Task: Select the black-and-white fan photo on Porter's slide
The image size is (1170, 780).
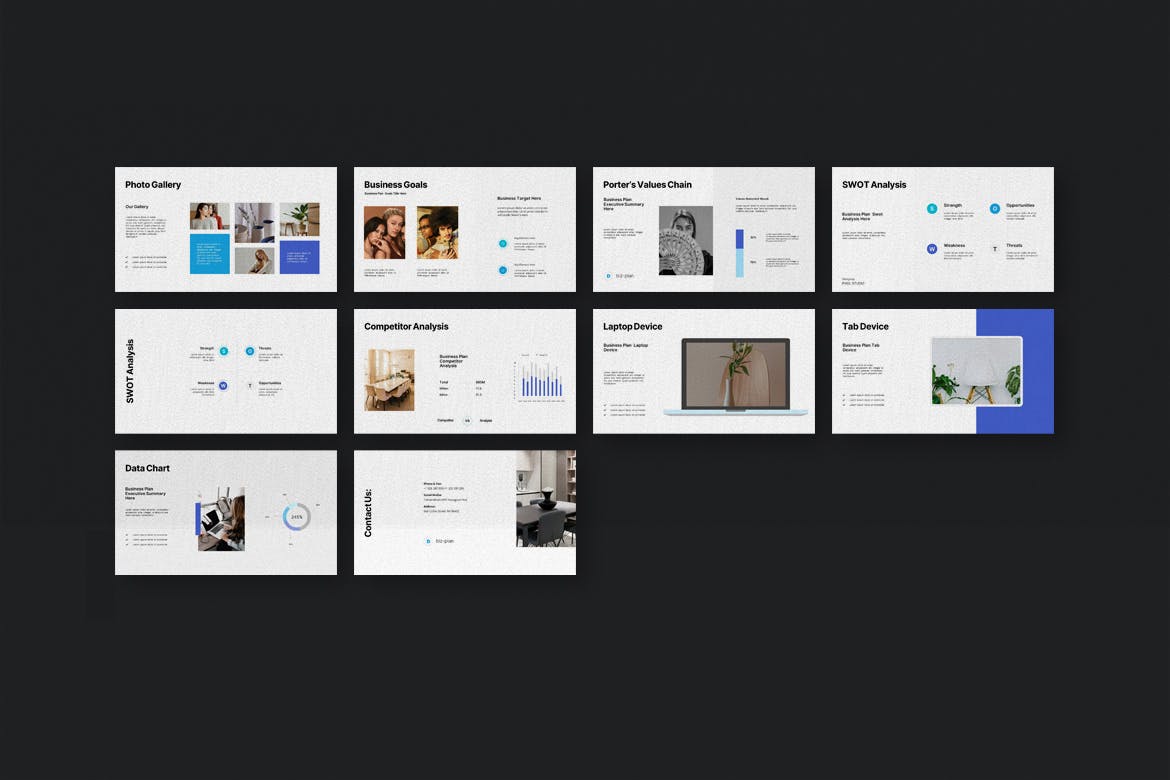Action: pos(685,240)
